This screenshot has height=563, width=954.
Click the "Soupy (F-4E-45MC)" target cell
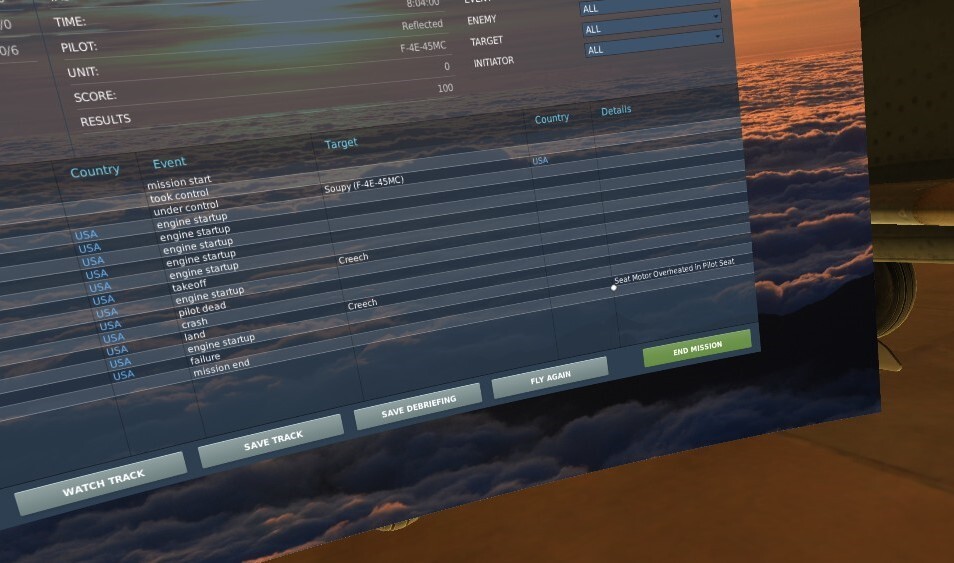(x=363, y=184)
